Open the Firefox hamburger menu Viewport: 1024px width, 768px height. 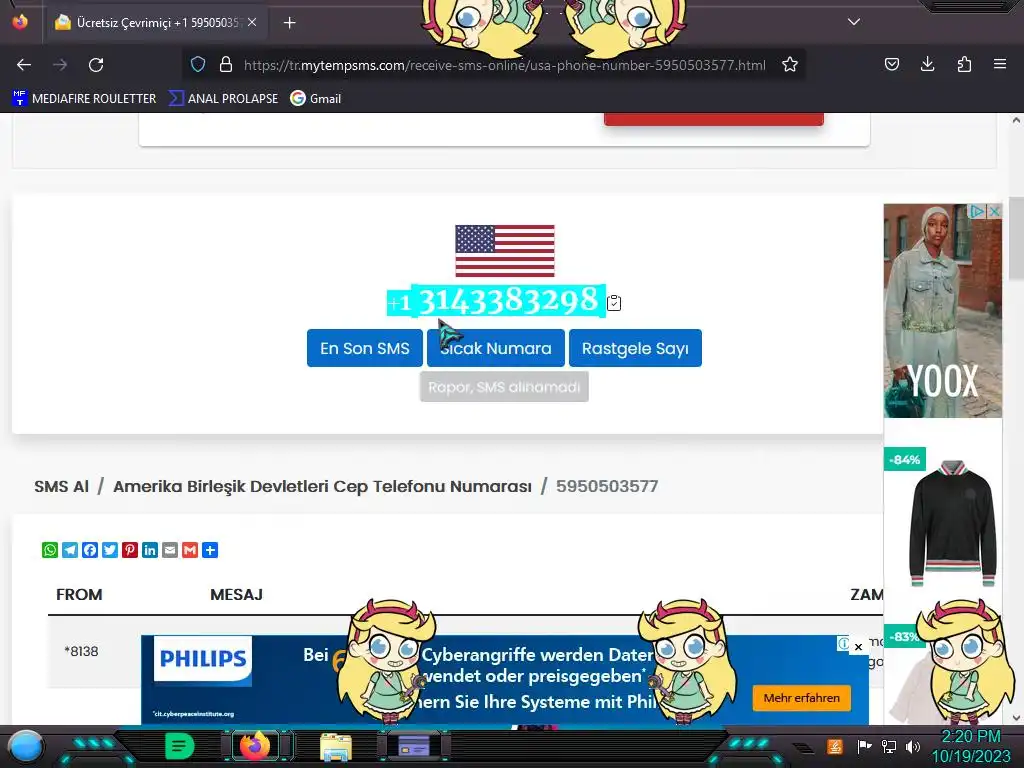coord(999,64)
